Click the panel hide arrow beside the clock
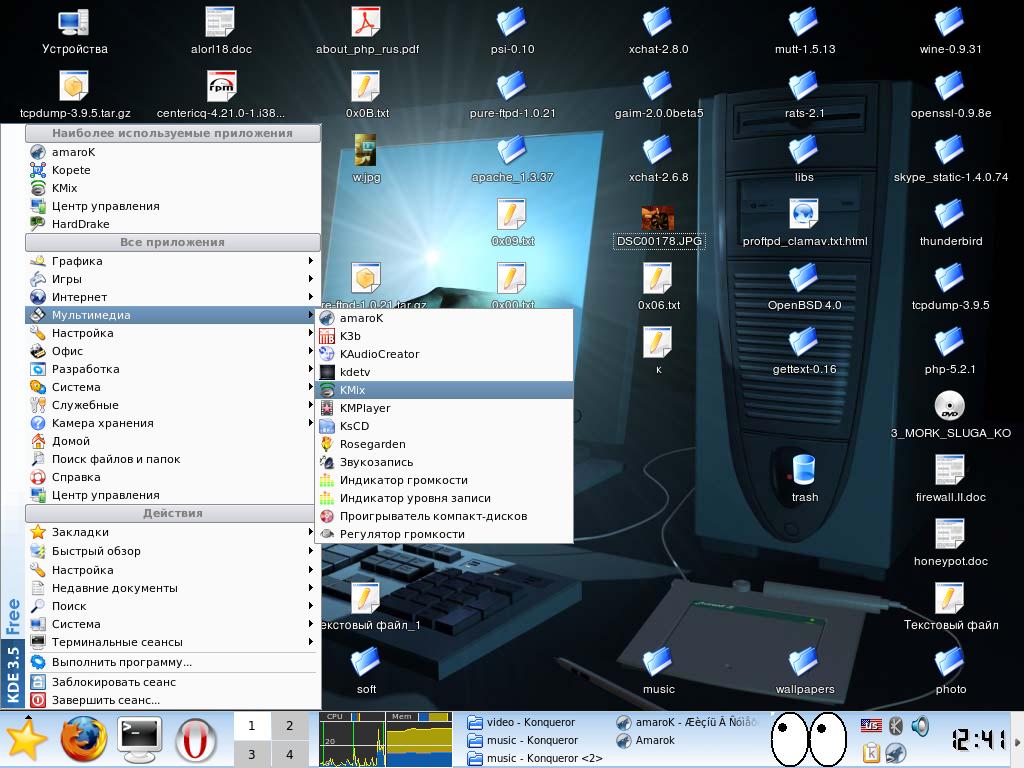 [x=1017, y=741]
